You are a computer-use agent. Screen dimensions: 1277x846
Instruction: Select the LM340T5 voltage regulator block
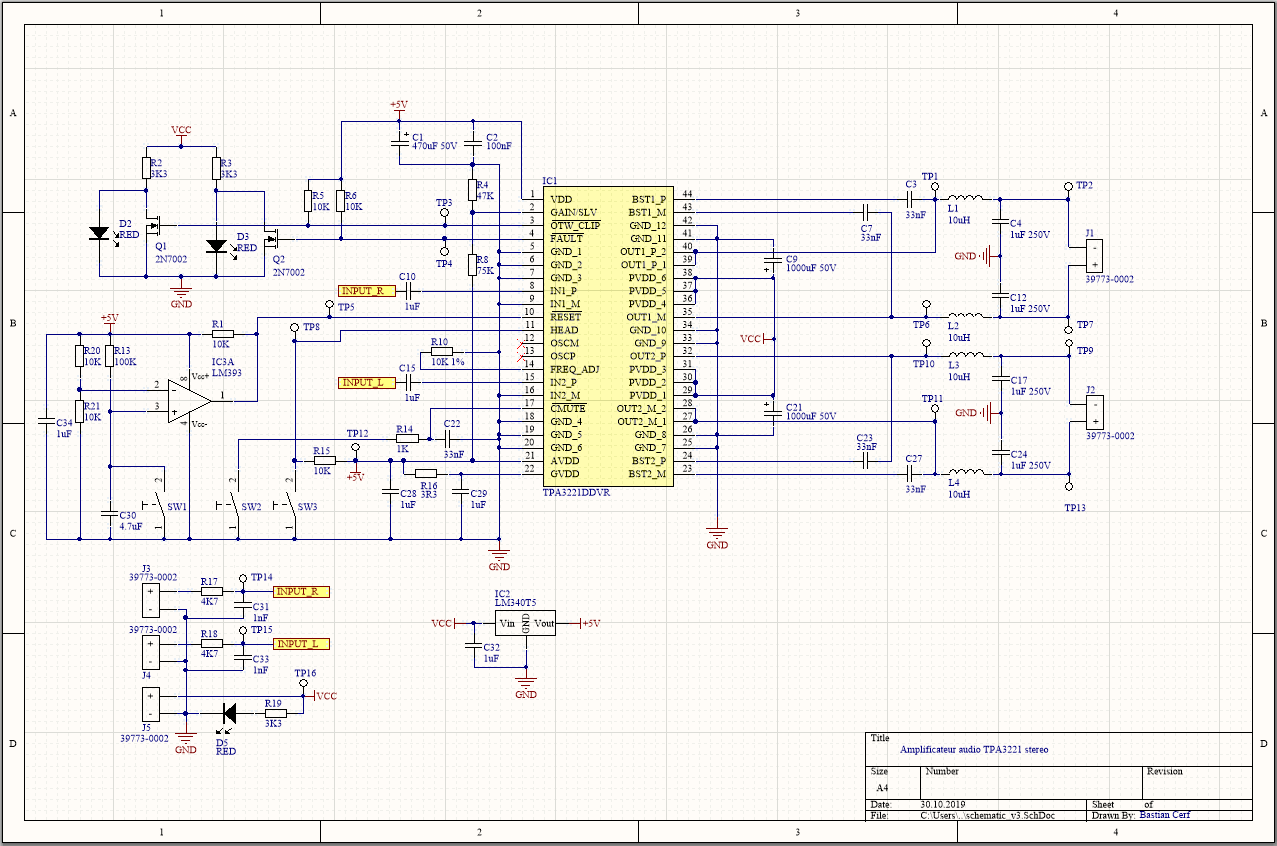526,623
